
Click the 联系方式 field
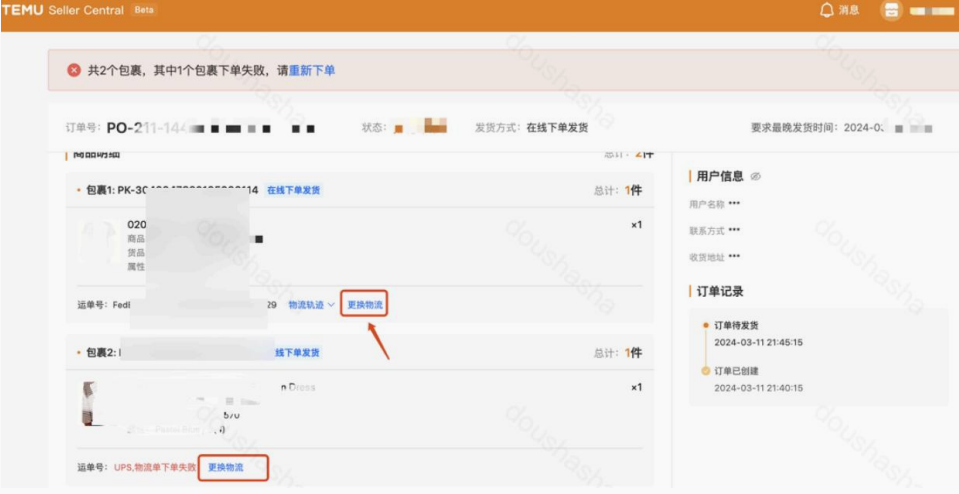(x=714, y=230)
